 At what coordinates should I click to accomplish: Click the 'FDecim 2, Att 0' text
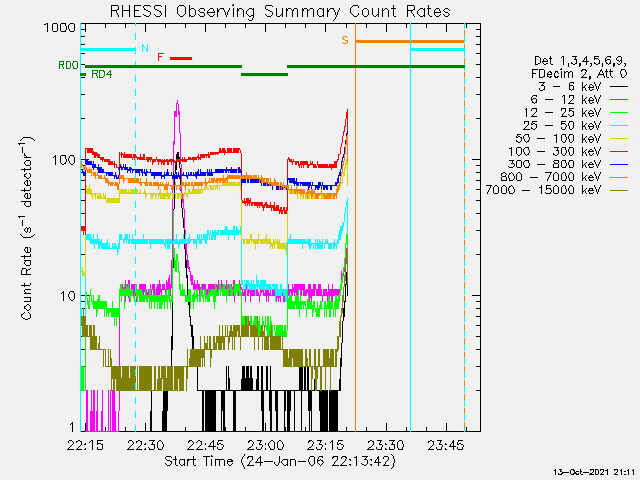coord(579,74)
